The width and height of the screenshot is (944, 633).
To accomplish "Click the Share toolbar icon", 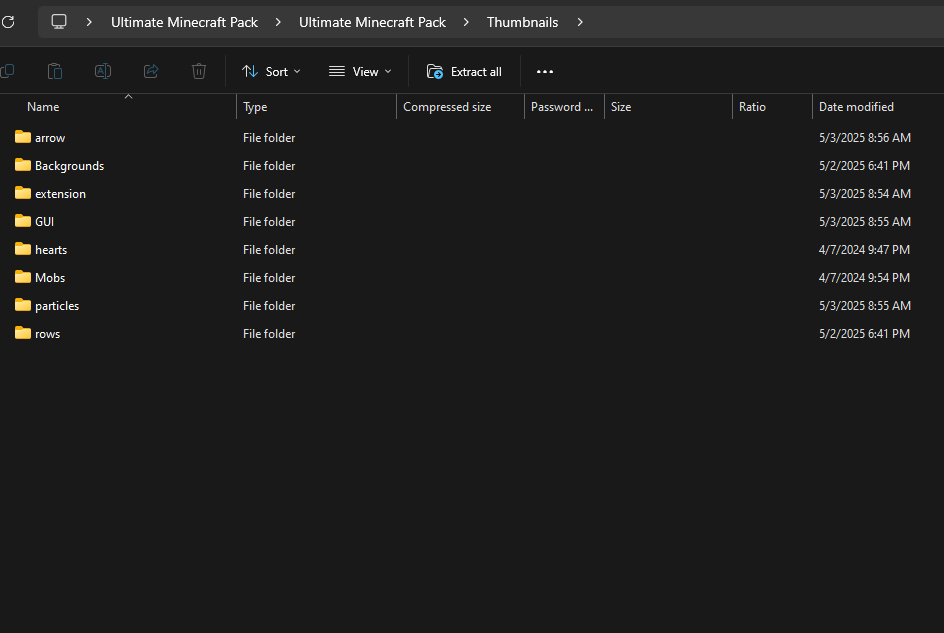I will click(x=151, y=71).
